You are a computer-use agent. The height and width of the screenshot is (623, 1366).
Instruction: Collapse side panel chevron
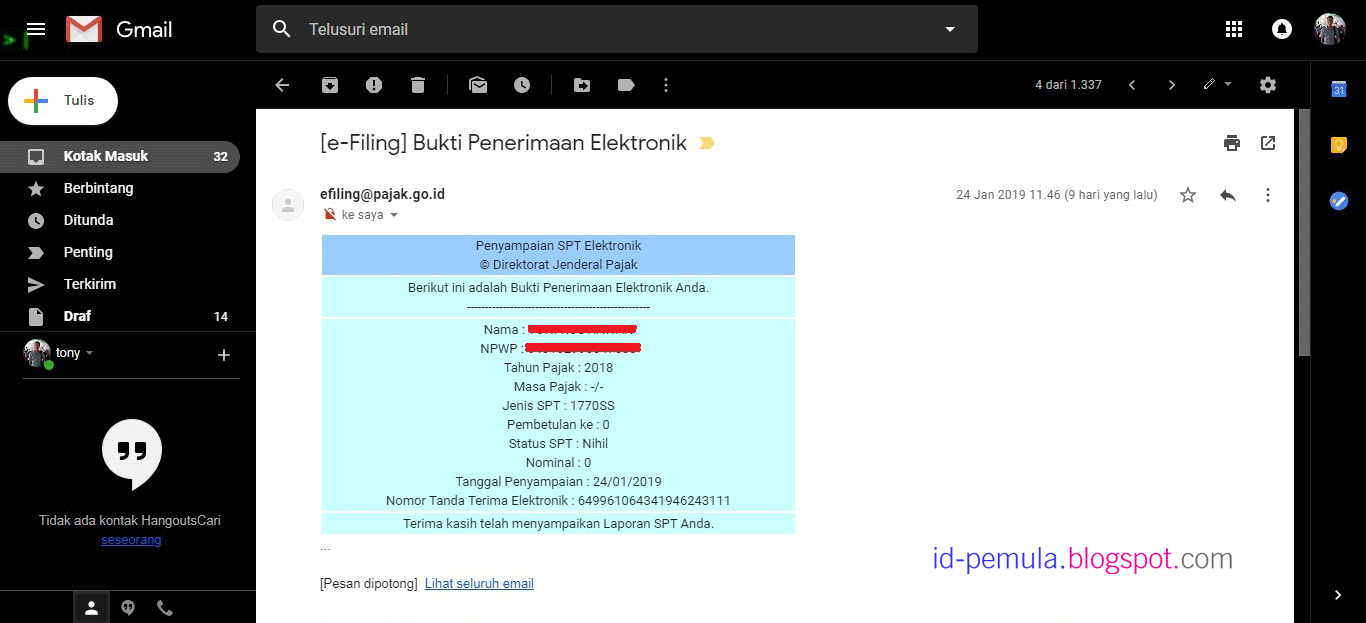coord(1338,595)
